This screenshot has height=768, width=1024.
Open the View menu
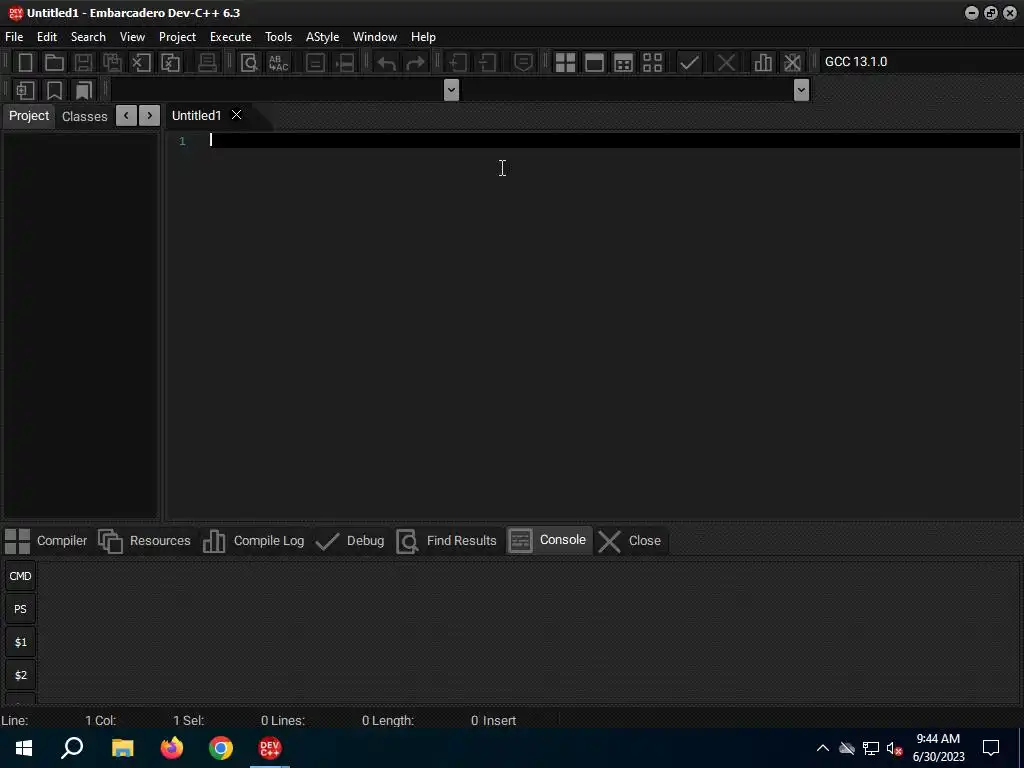(x=132, y=37)
